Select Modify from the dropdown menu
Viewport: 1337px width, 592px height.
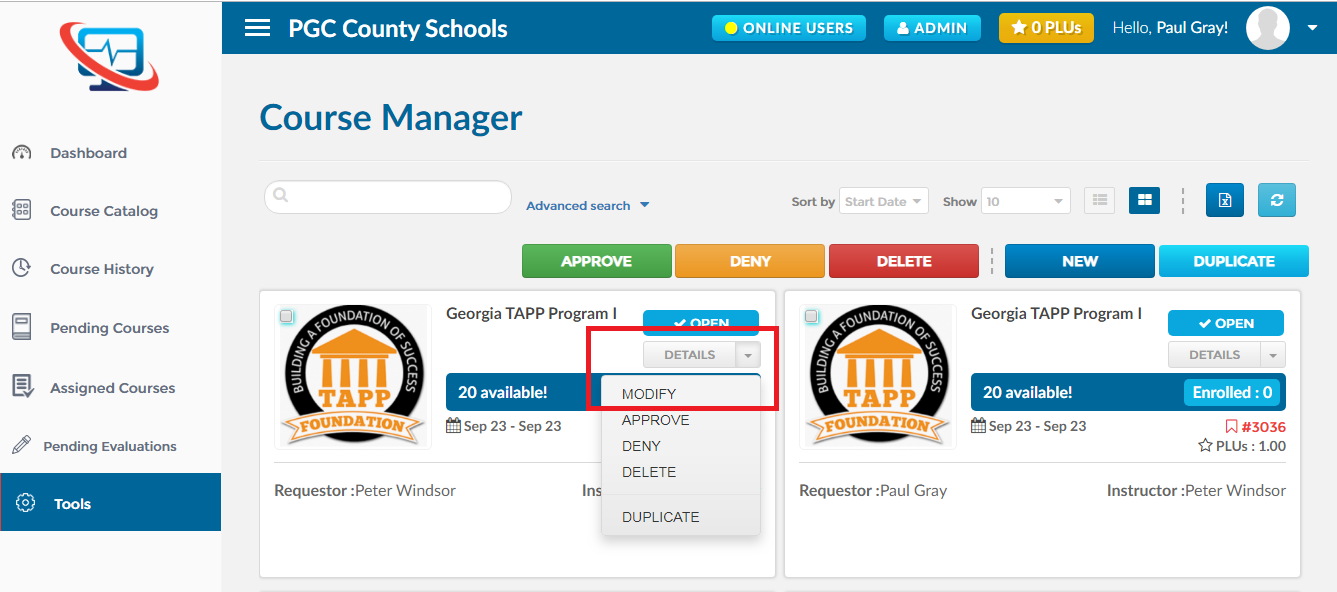[649, 394]
